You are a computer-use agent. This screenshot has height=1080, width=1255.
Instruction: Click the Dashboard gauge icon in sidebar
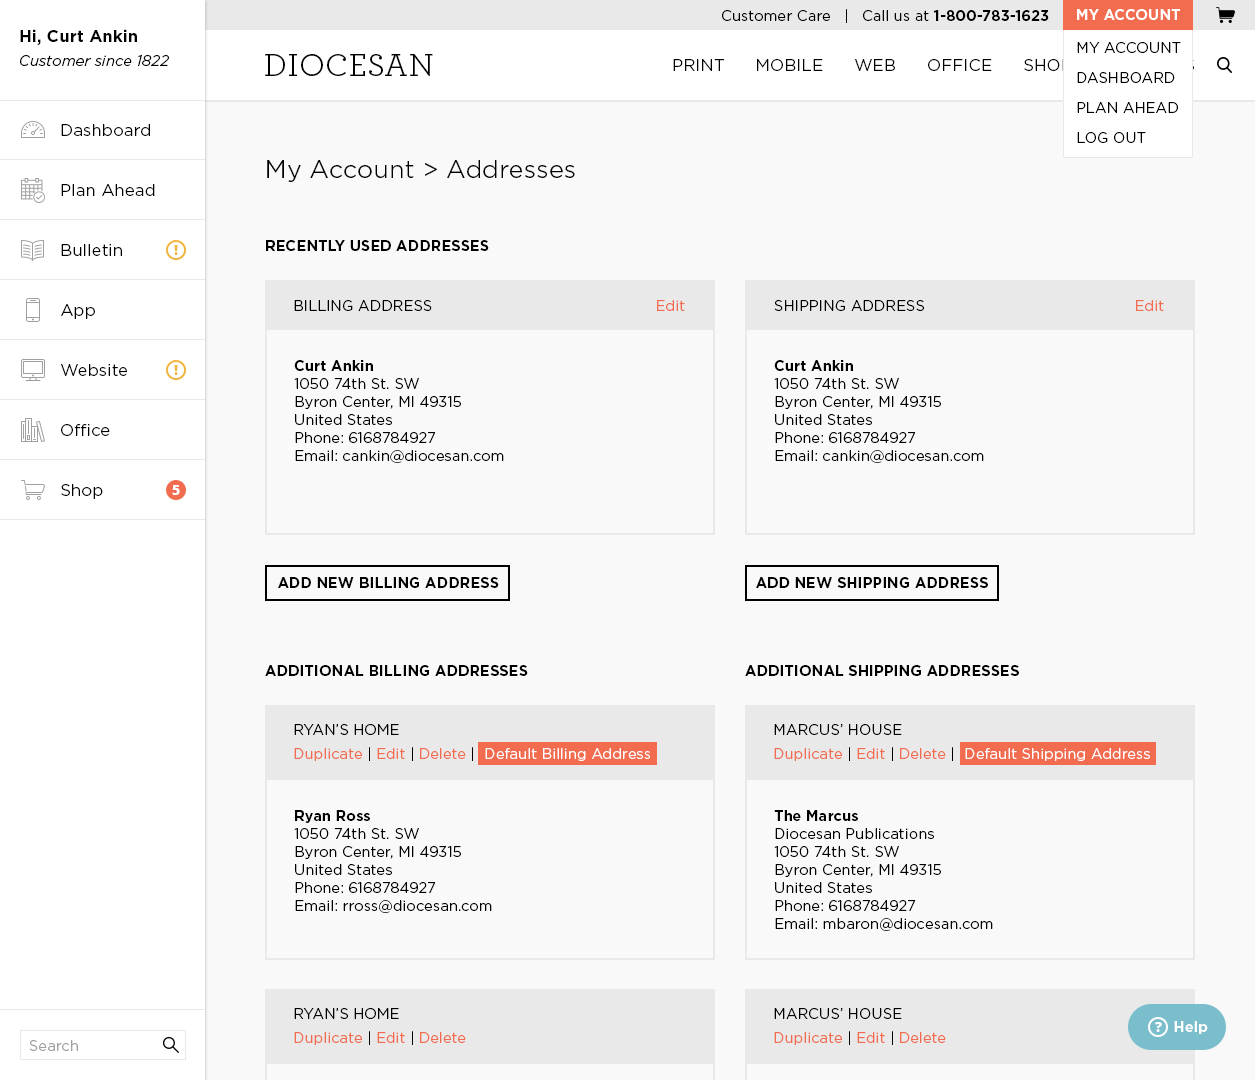coord(33,130)
